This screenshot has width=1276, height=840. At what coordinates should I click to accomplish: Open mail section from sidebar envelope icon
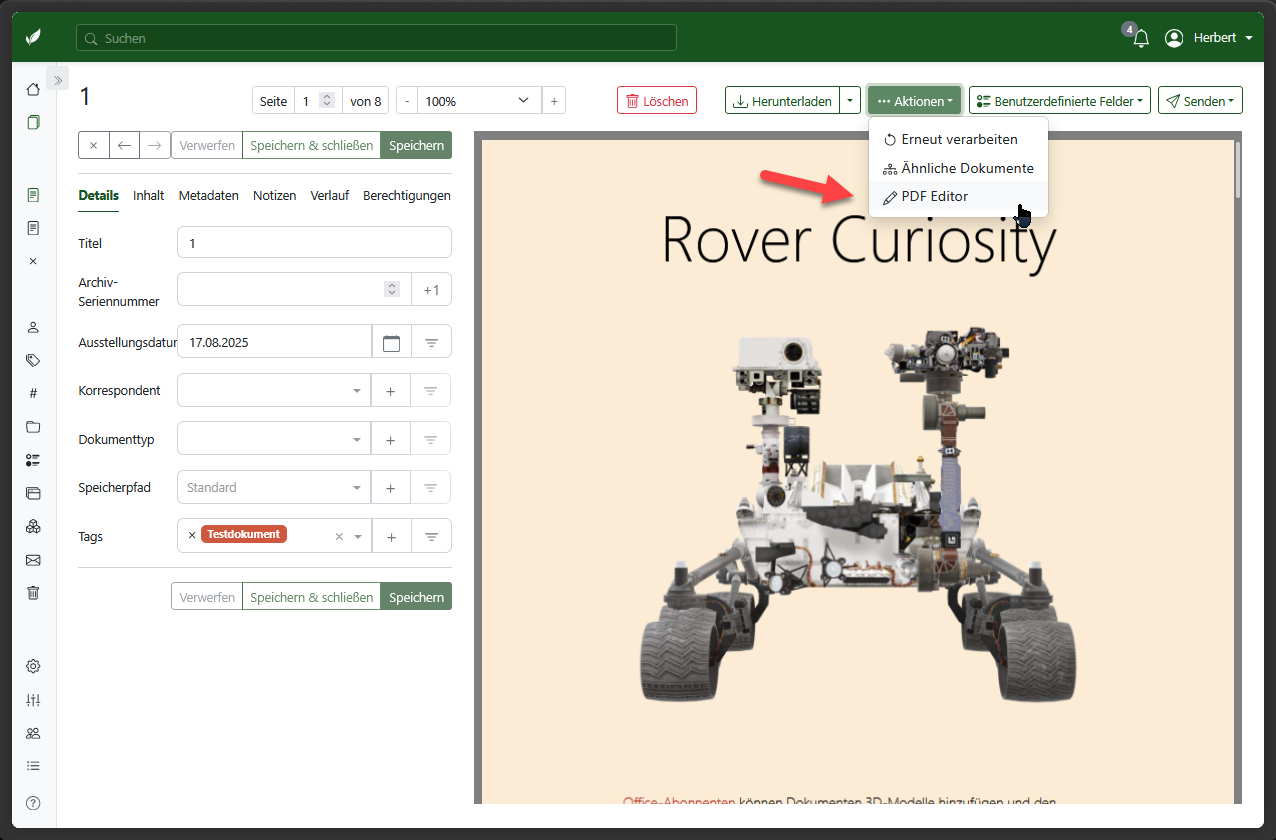point(33,560)
